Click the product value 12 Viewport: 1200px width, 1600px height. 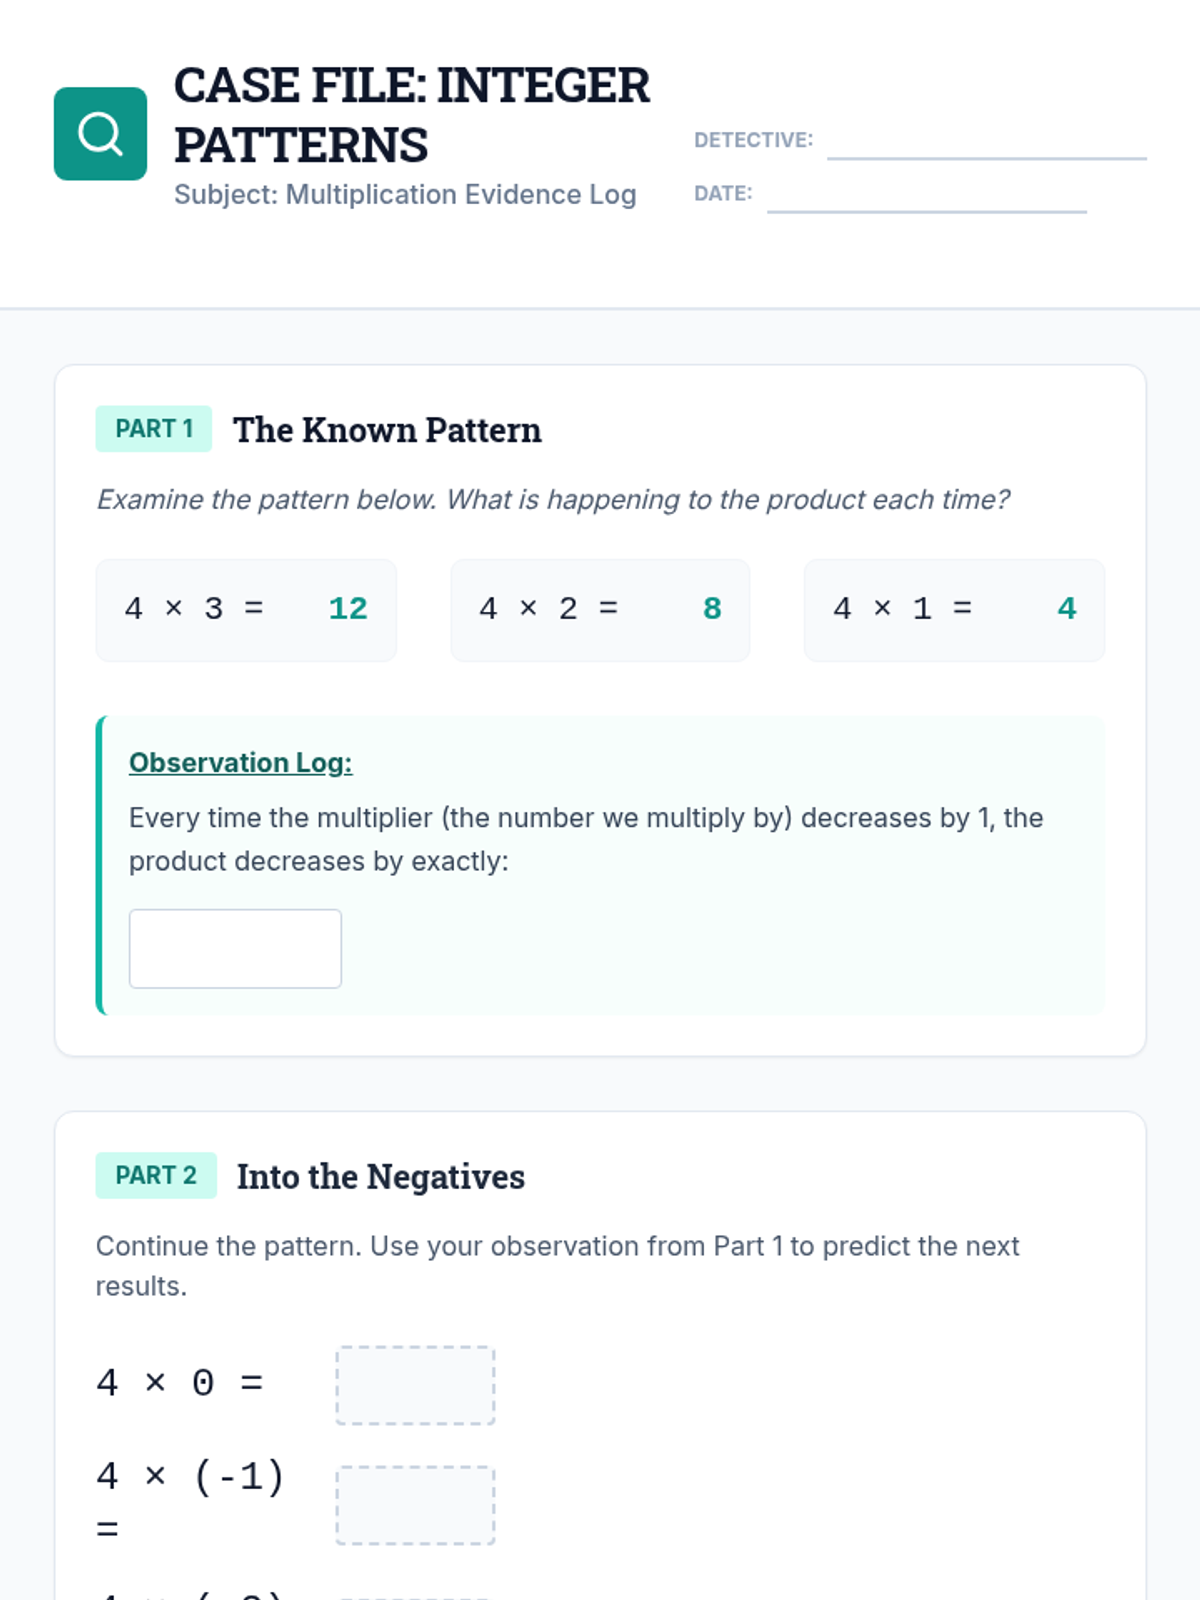tap(348, 609)
